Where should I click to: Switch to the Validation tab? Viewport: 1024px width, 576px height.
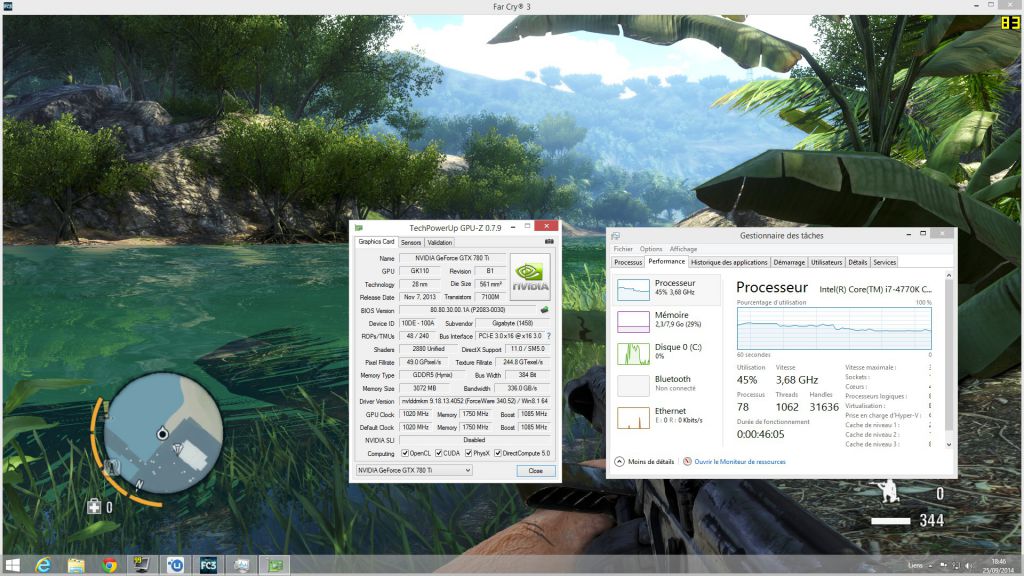click(x=440, y=242)
